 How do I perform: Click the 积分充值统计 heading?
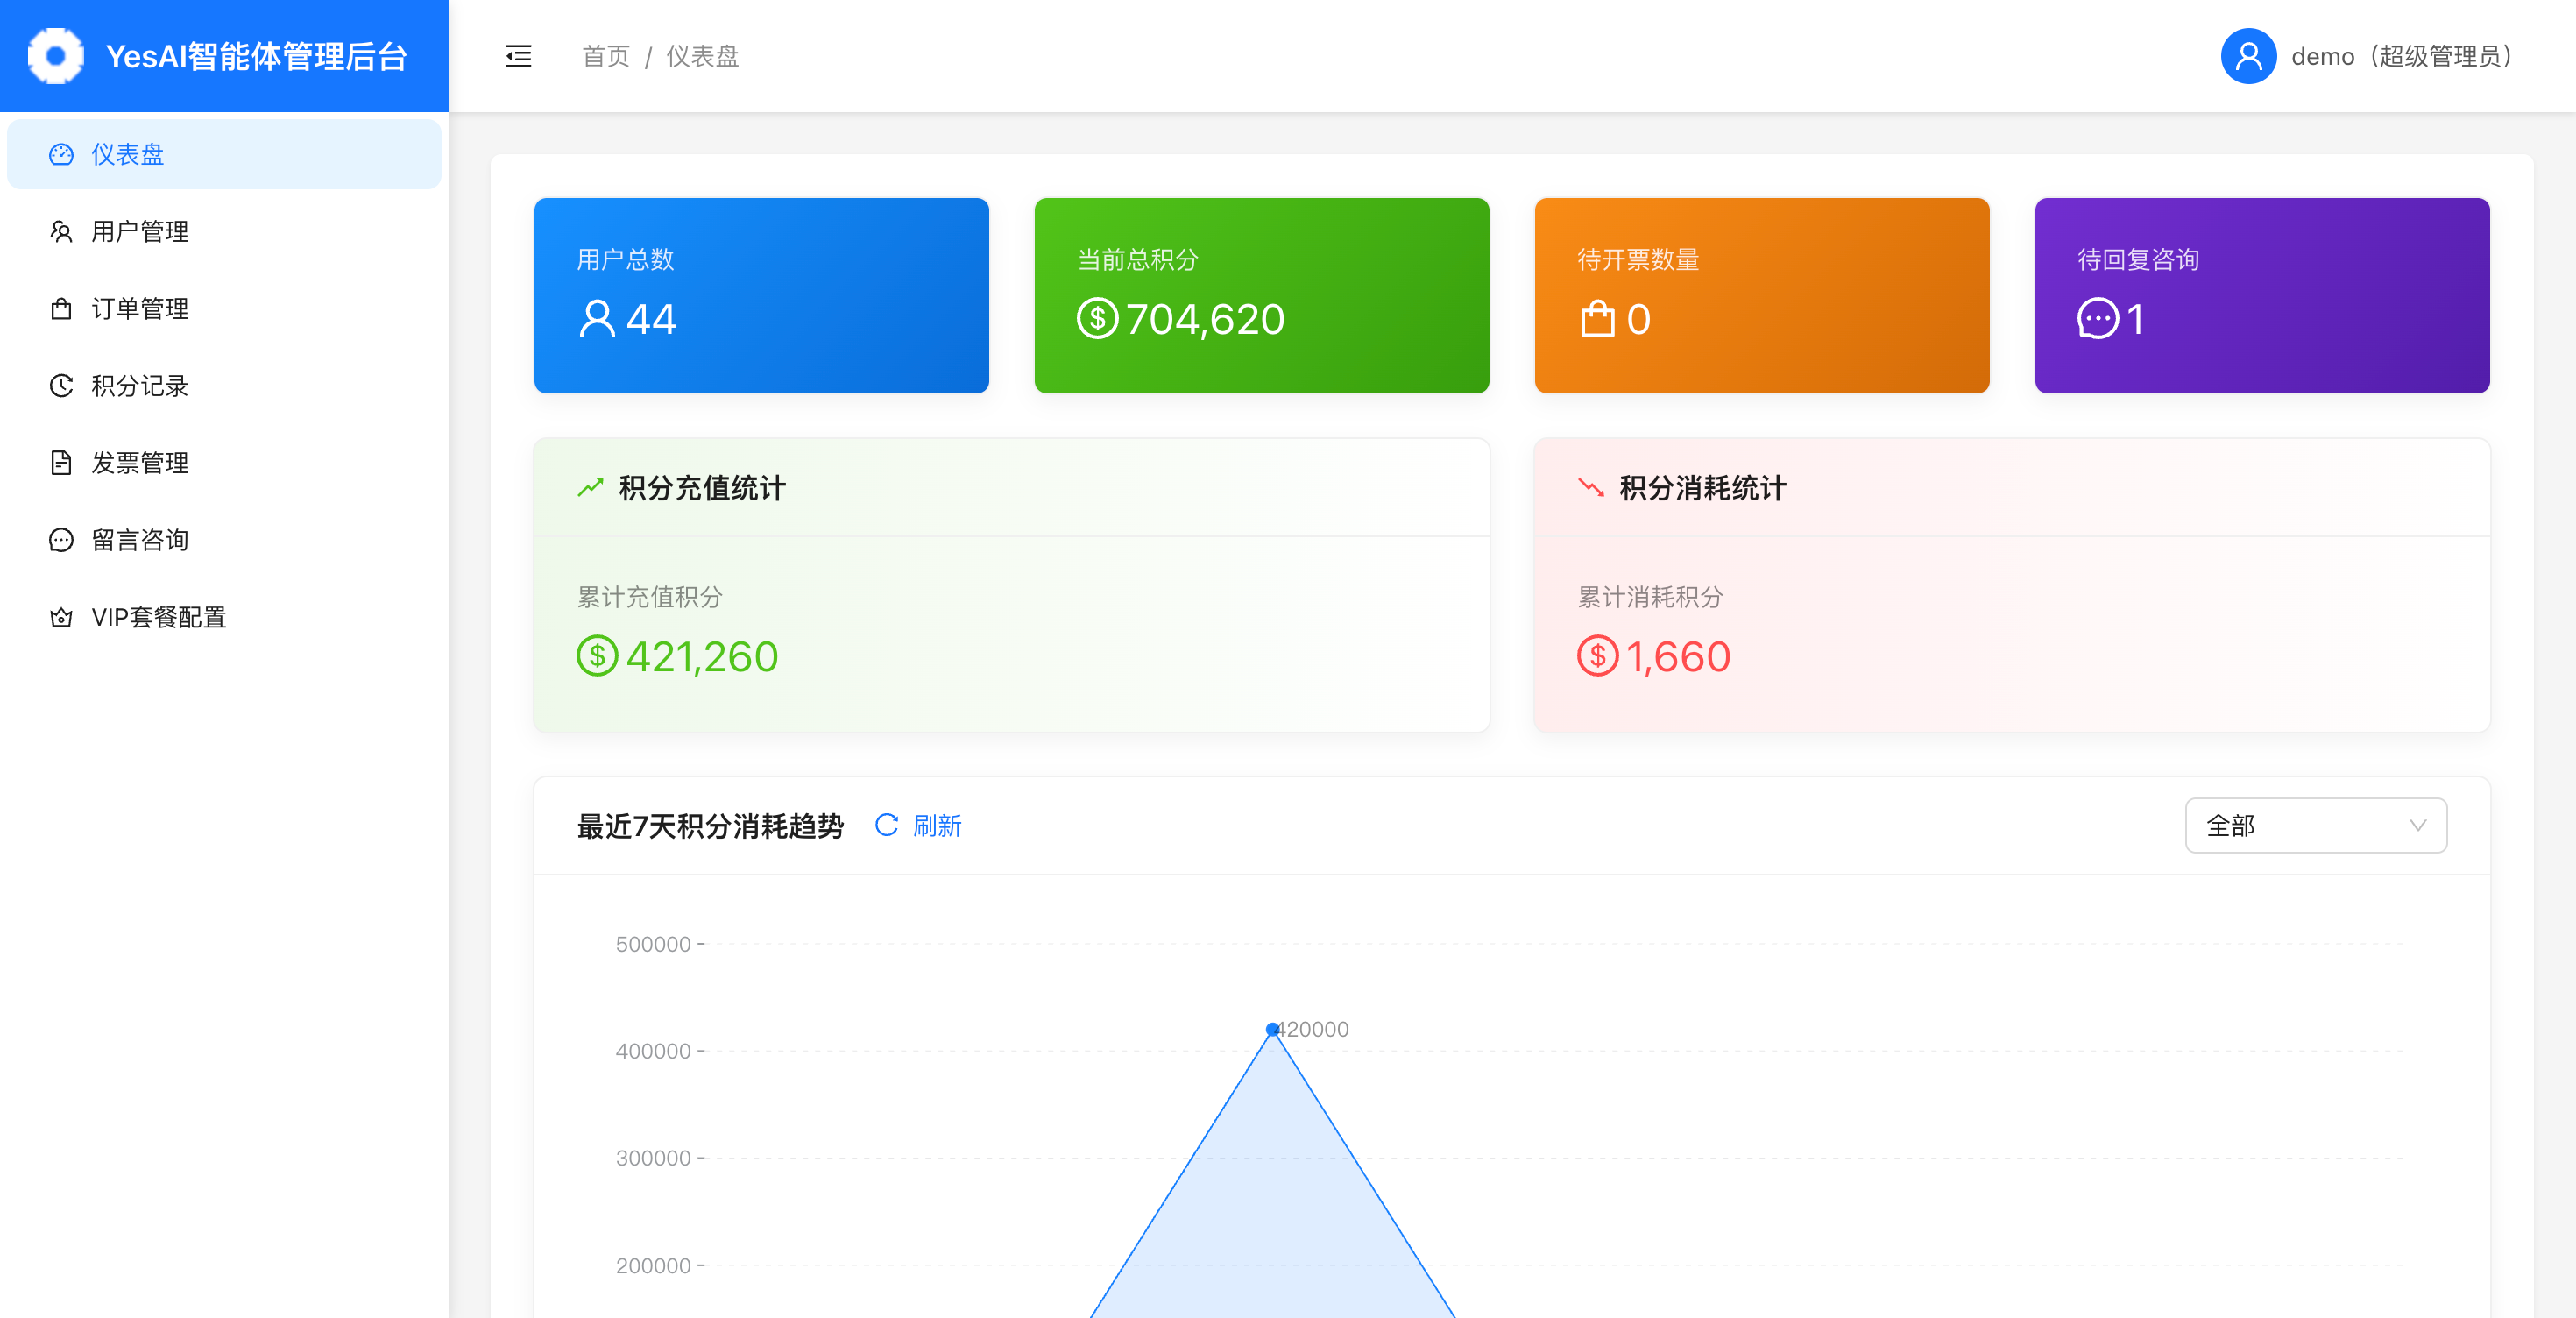click(x=701, y=487)
